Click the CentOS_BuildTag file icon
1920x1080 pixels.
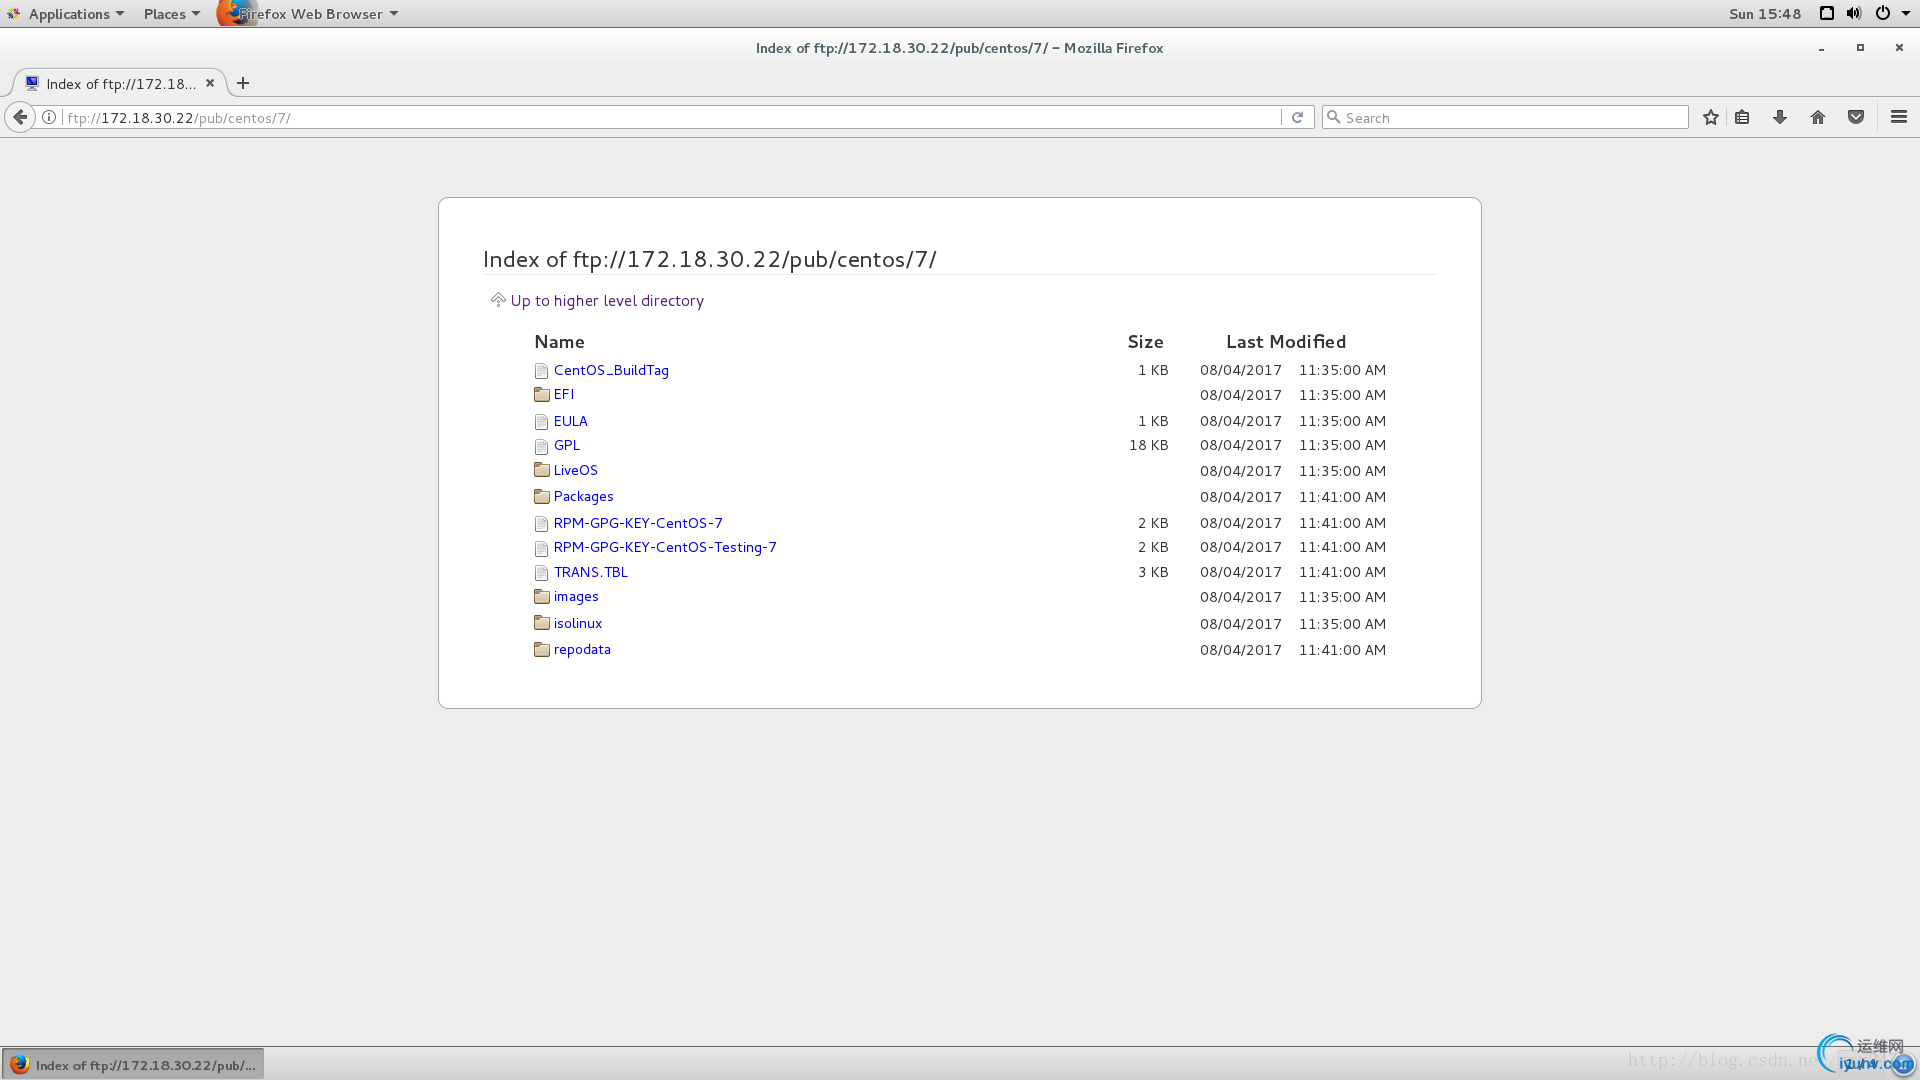[x=541, y=371]
